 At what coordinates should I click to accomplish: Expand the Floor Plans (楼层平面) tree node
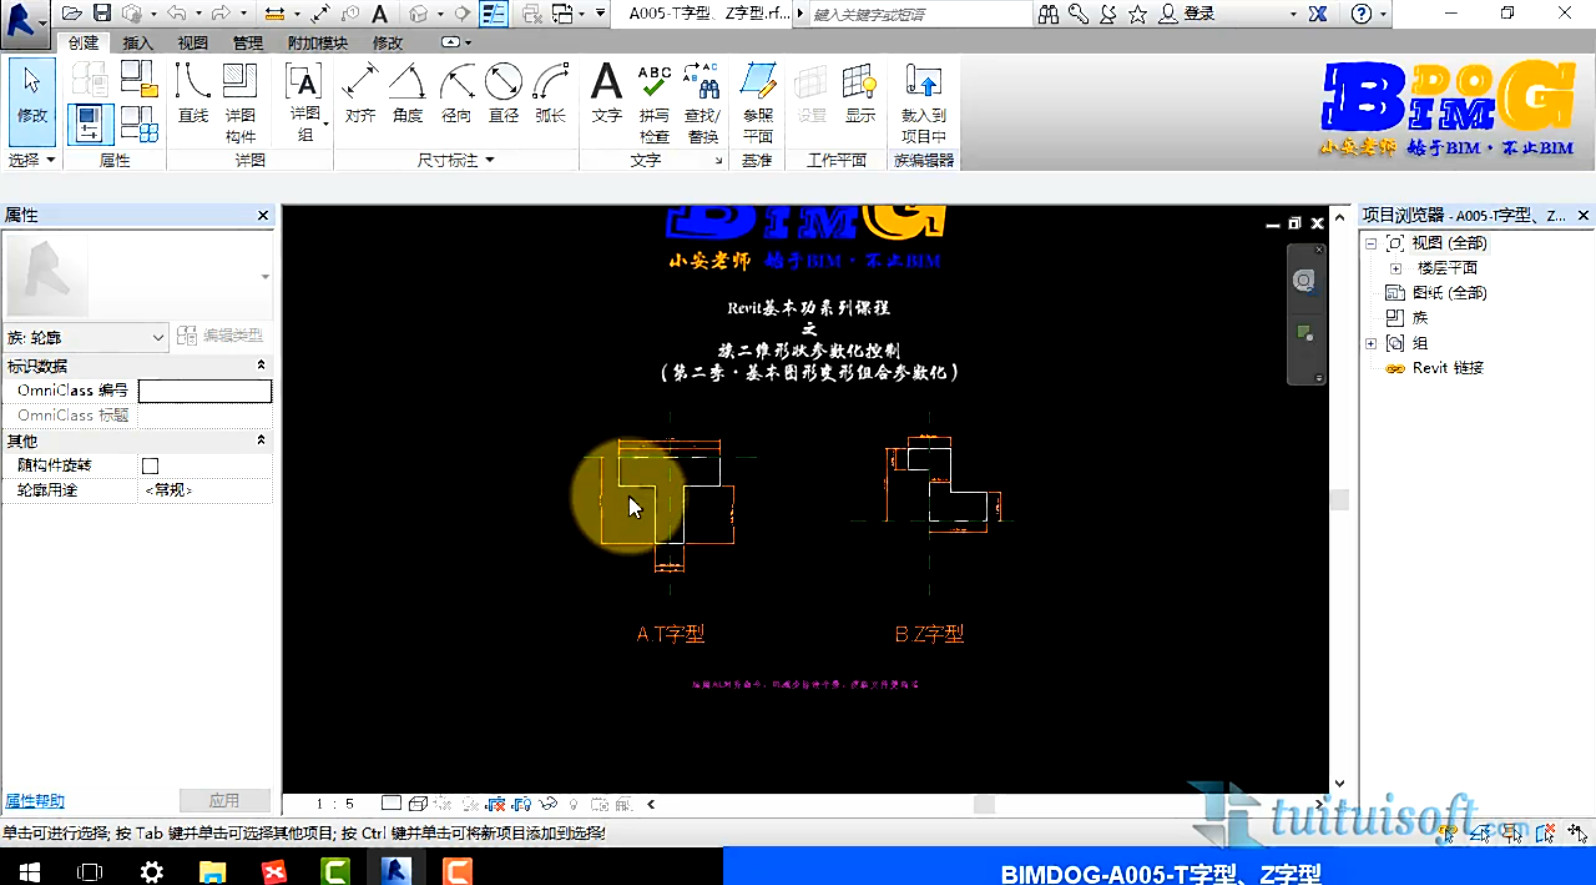1396,268
